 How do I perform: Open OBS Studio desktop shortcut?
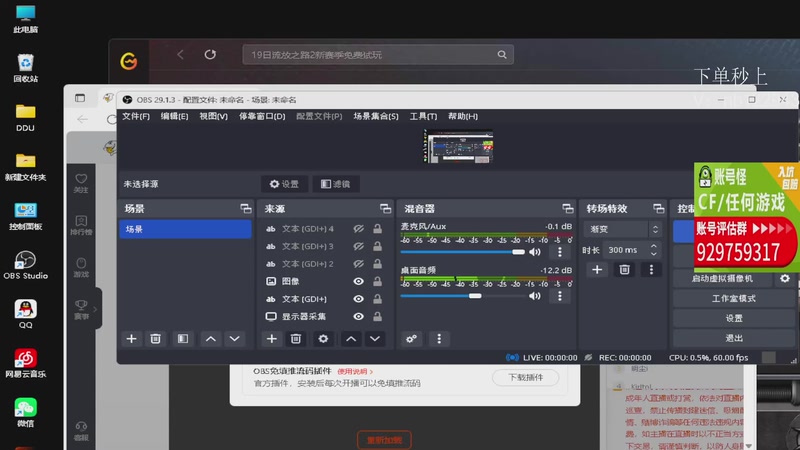pos(26,265)
